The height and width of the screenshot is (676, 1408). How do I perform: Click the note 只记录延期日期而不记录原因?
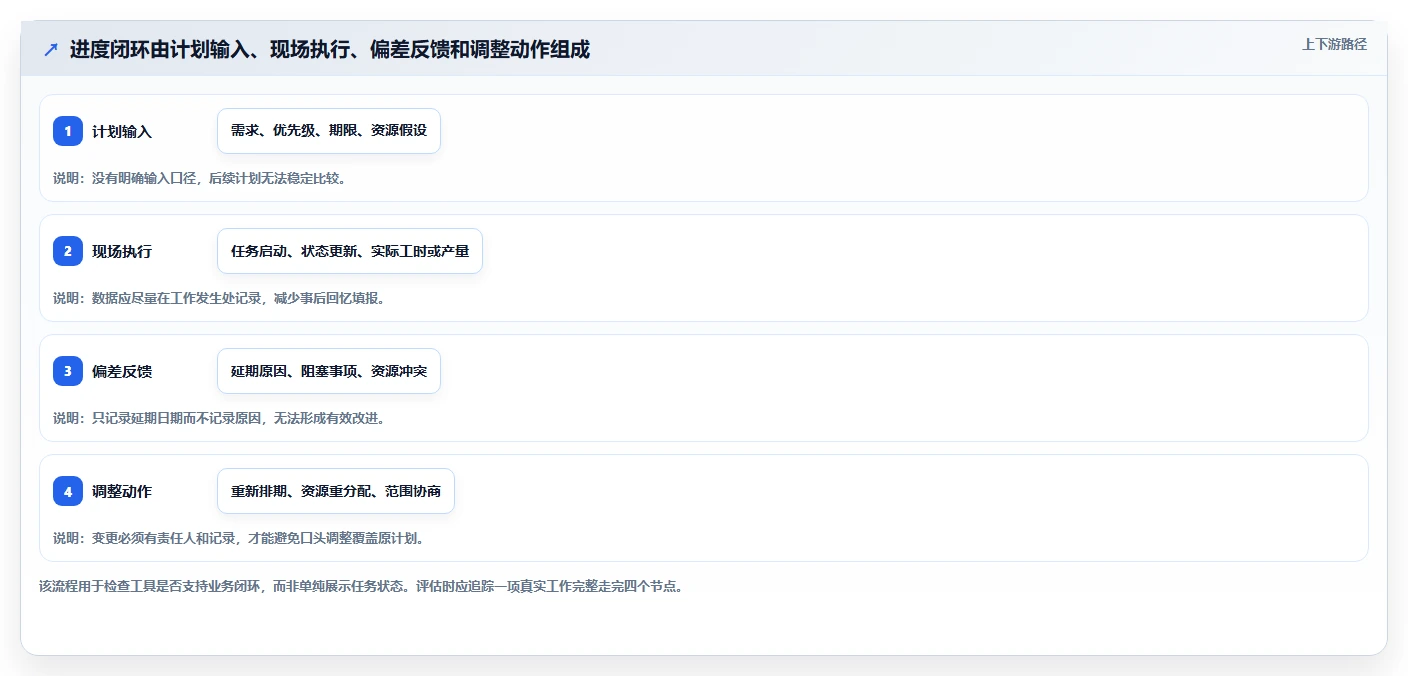[x=176, y=418]
